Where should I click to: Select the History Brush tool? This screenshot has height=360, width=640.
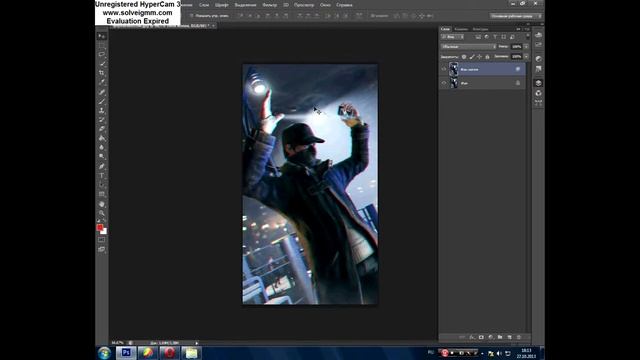pyautogui.click(x=102, y=119)
